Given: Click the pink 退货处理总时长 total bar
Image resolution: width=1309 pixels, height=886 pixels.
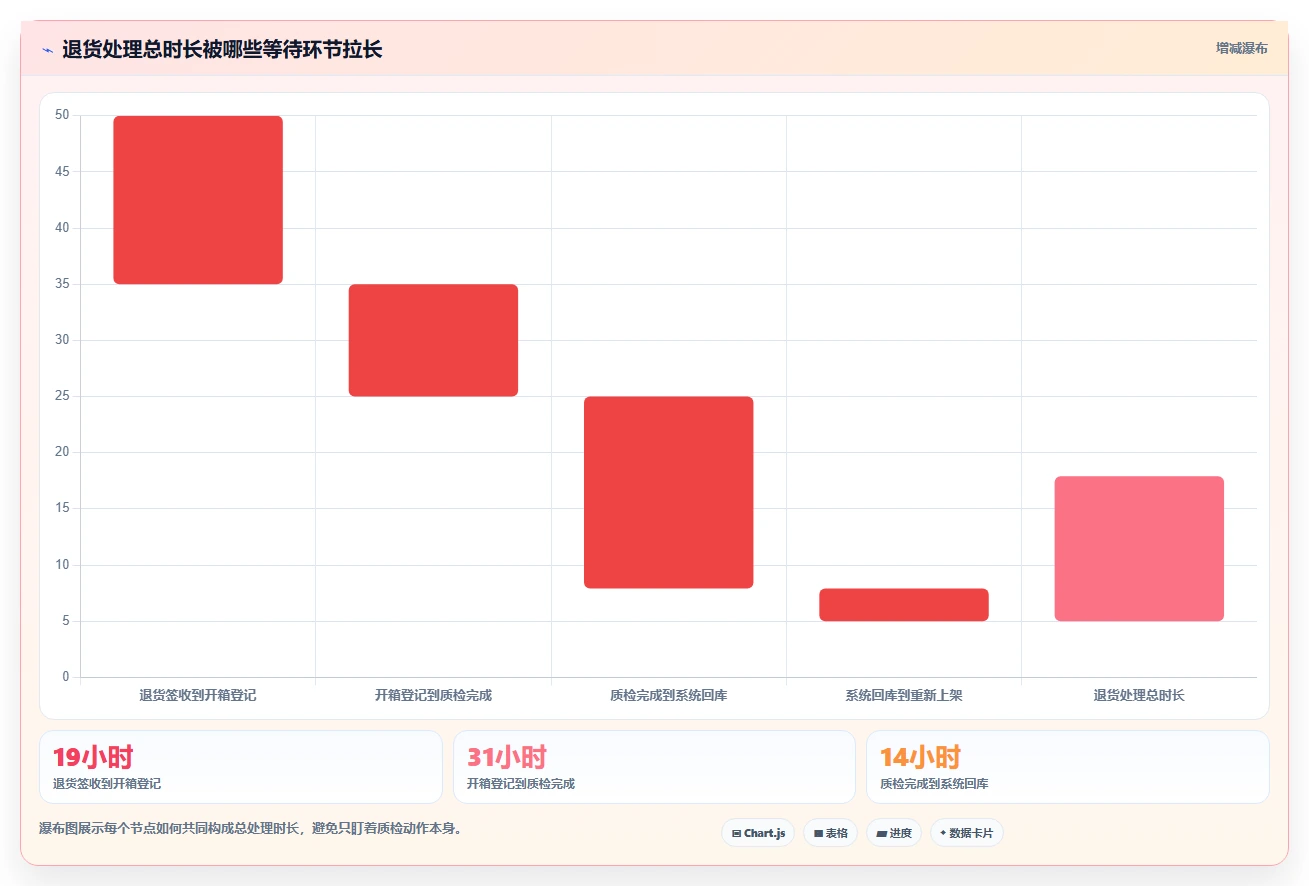Looking at the screenshot, I should 1139,549.
